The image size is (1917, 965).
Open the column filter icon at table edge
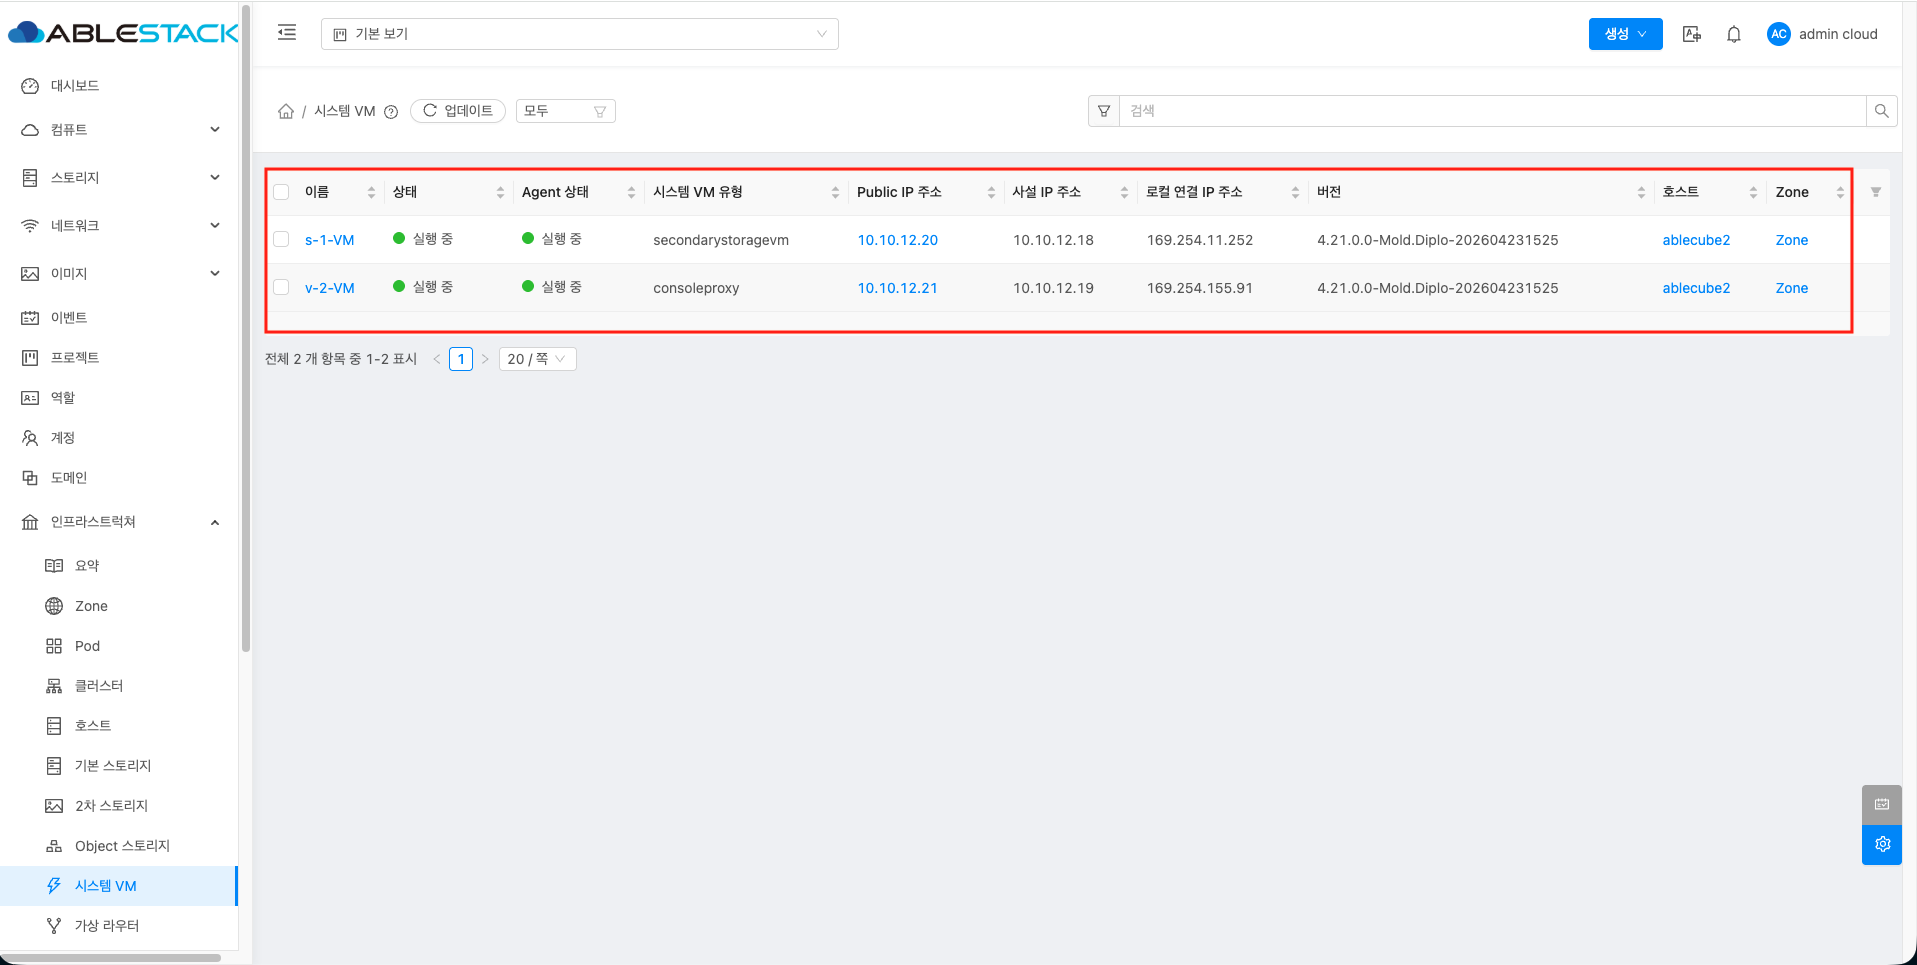click(1875, 192)
